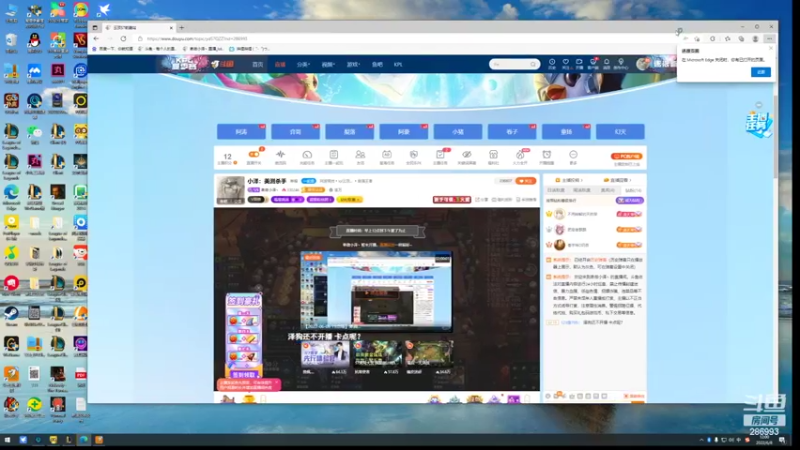The image size is (800, 450).
Task: Close the Edge restore pages popup
Action: pos(770,48)
